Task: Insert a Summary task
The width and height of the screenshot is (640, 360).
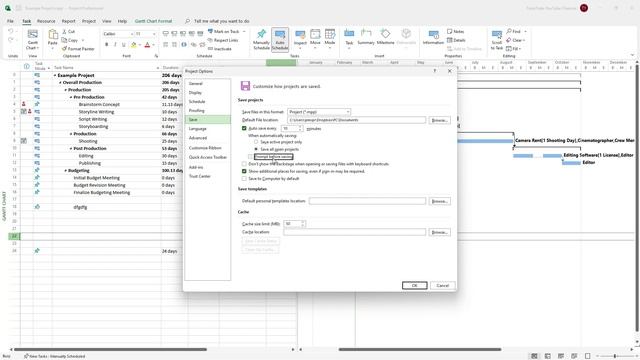Action: click(366, 37)
